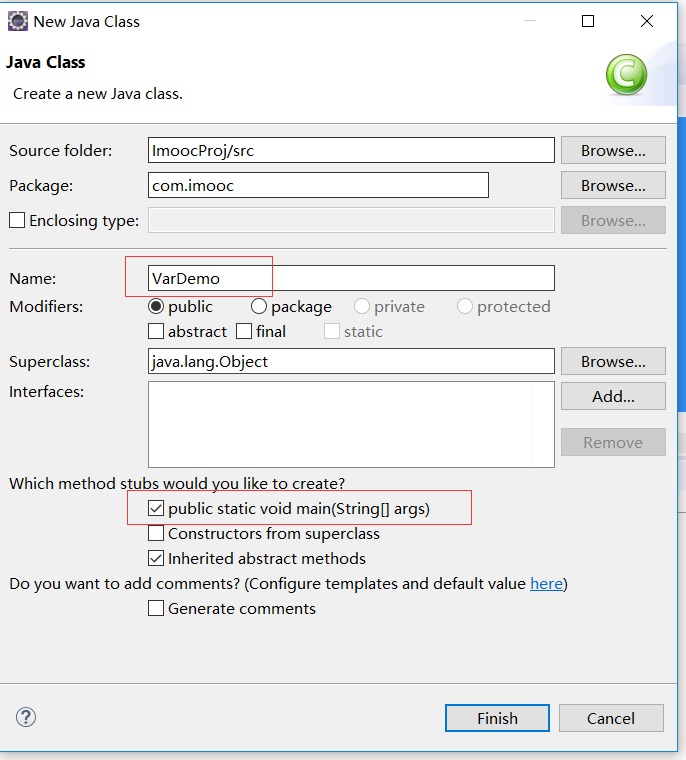Select the public modifier radio button
The image size is (686, 760).
156,306
